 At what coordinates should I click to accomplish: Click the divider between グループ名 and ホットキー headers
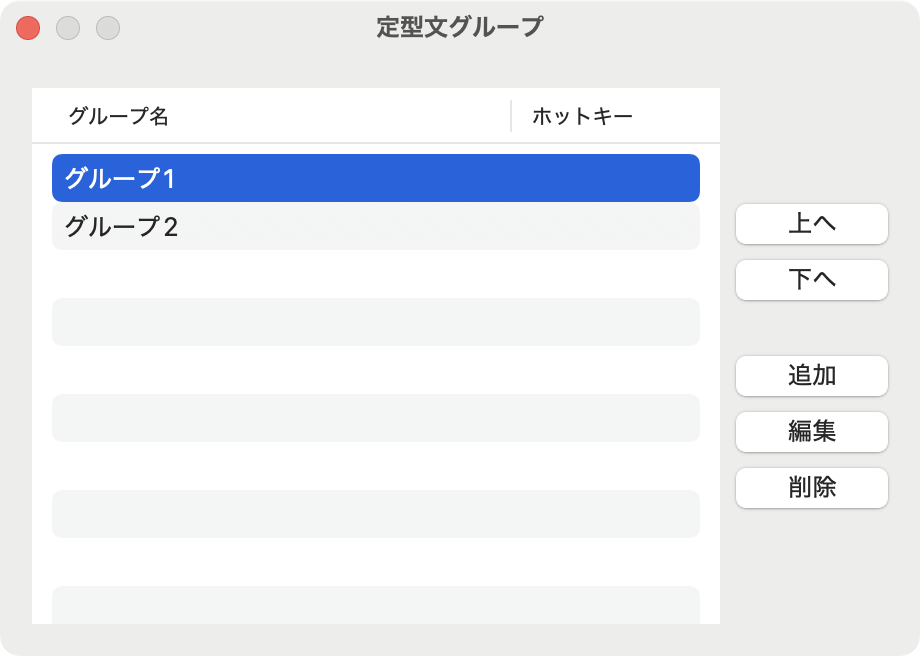tap(511, 116)
